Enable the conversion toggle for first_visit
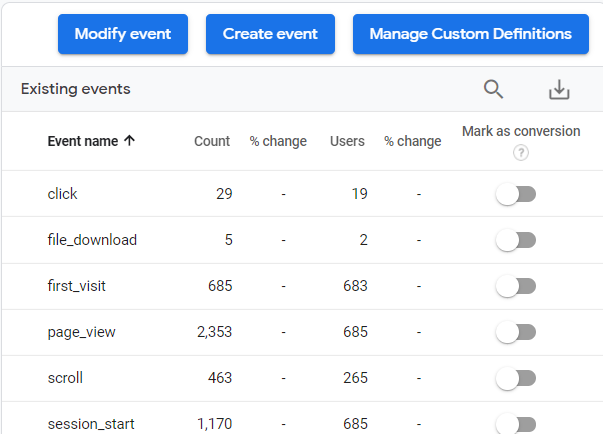 pos(516,286)
